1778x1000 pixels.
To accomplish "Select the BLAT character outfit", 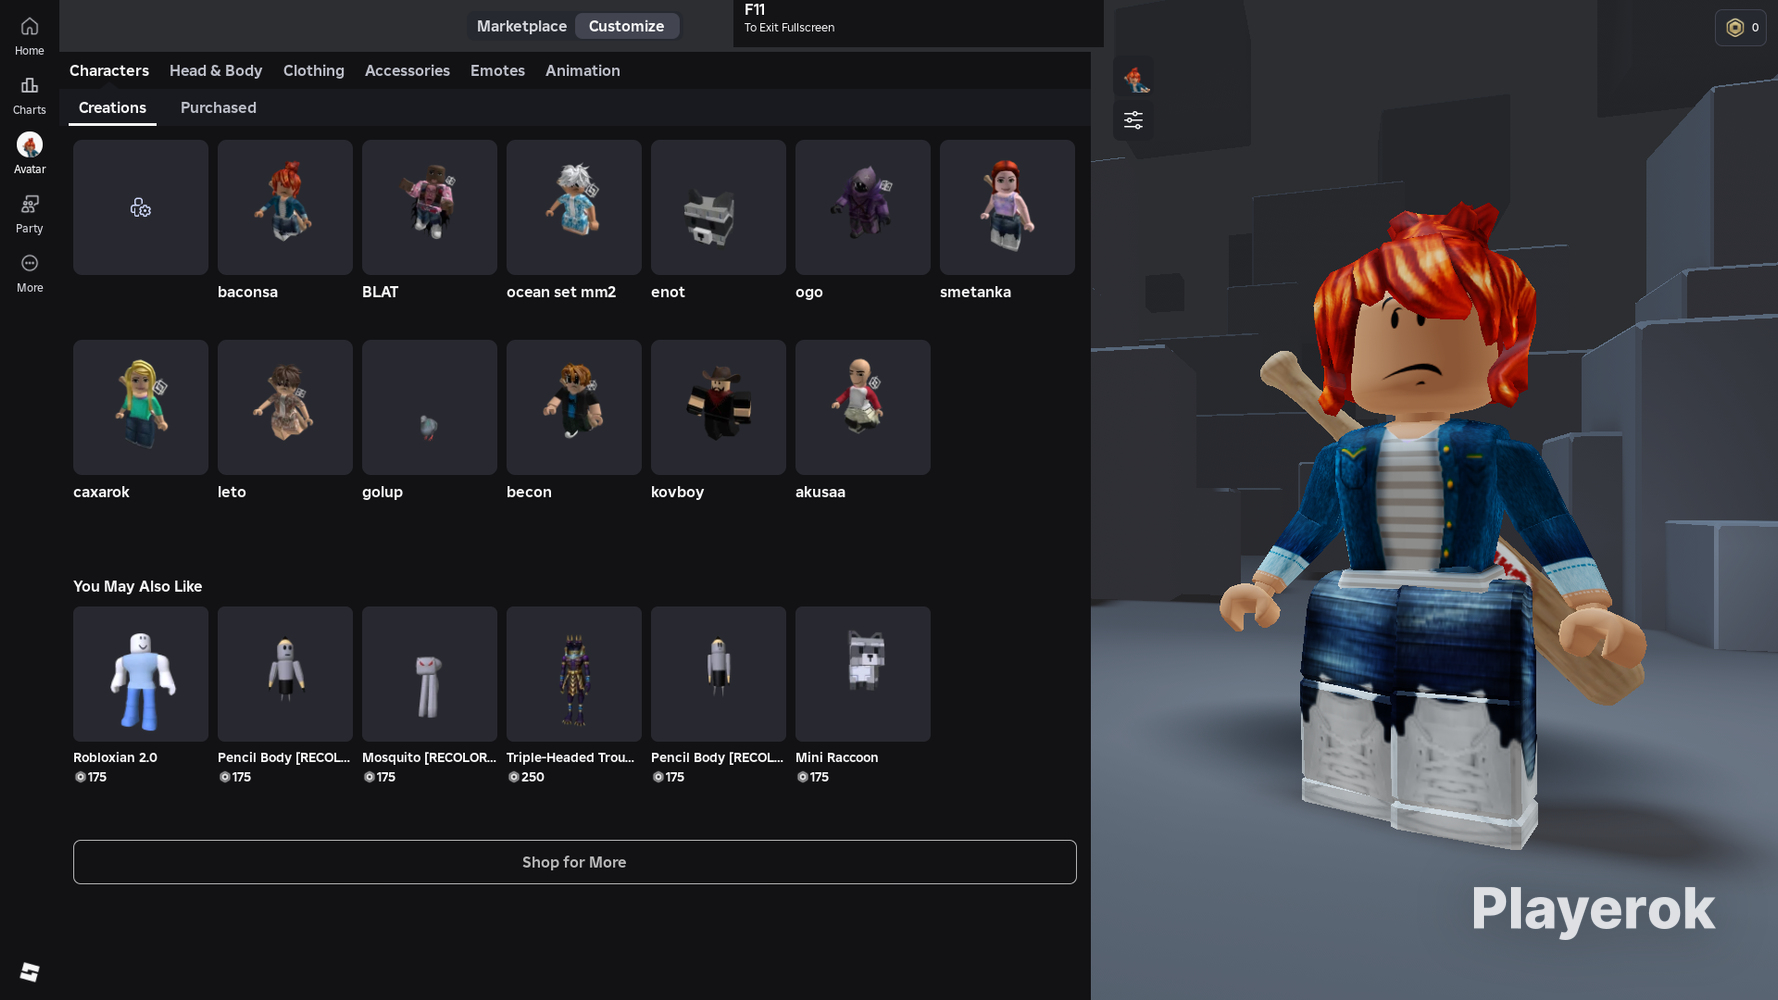I will 429,207.
